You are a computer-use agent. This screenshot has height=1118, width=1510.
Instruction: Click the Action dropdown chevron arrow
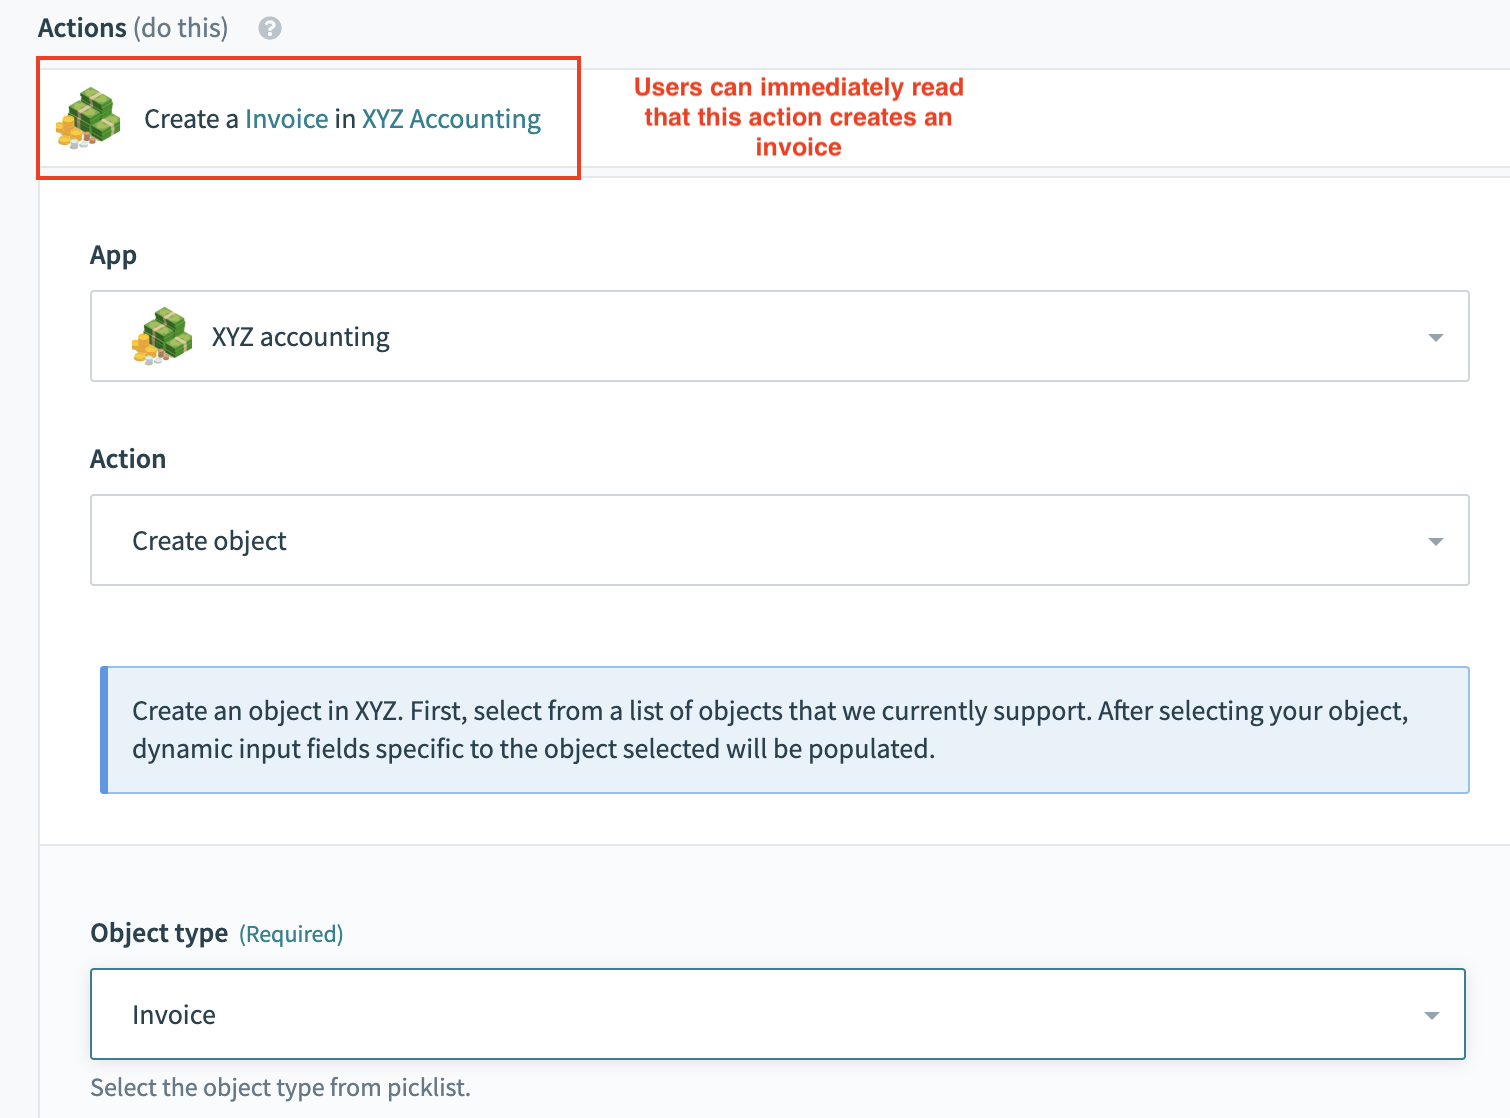[x=1436, y=541]
